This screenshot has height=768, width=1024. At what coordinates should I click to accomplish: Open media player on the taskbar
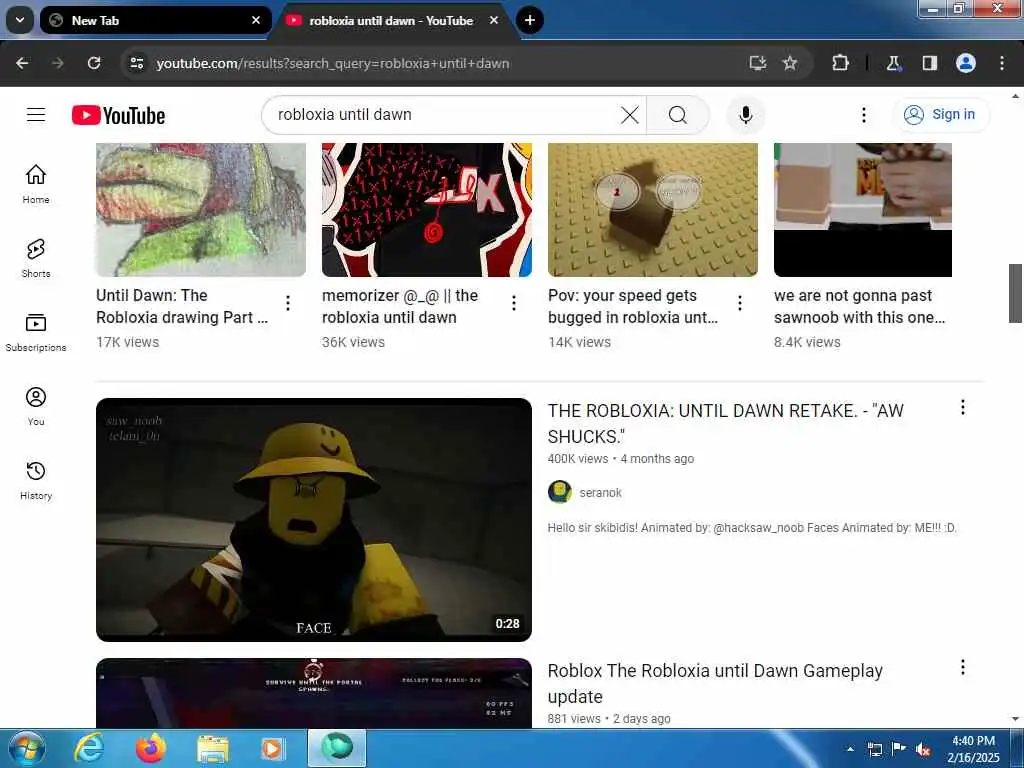point(272,748)
